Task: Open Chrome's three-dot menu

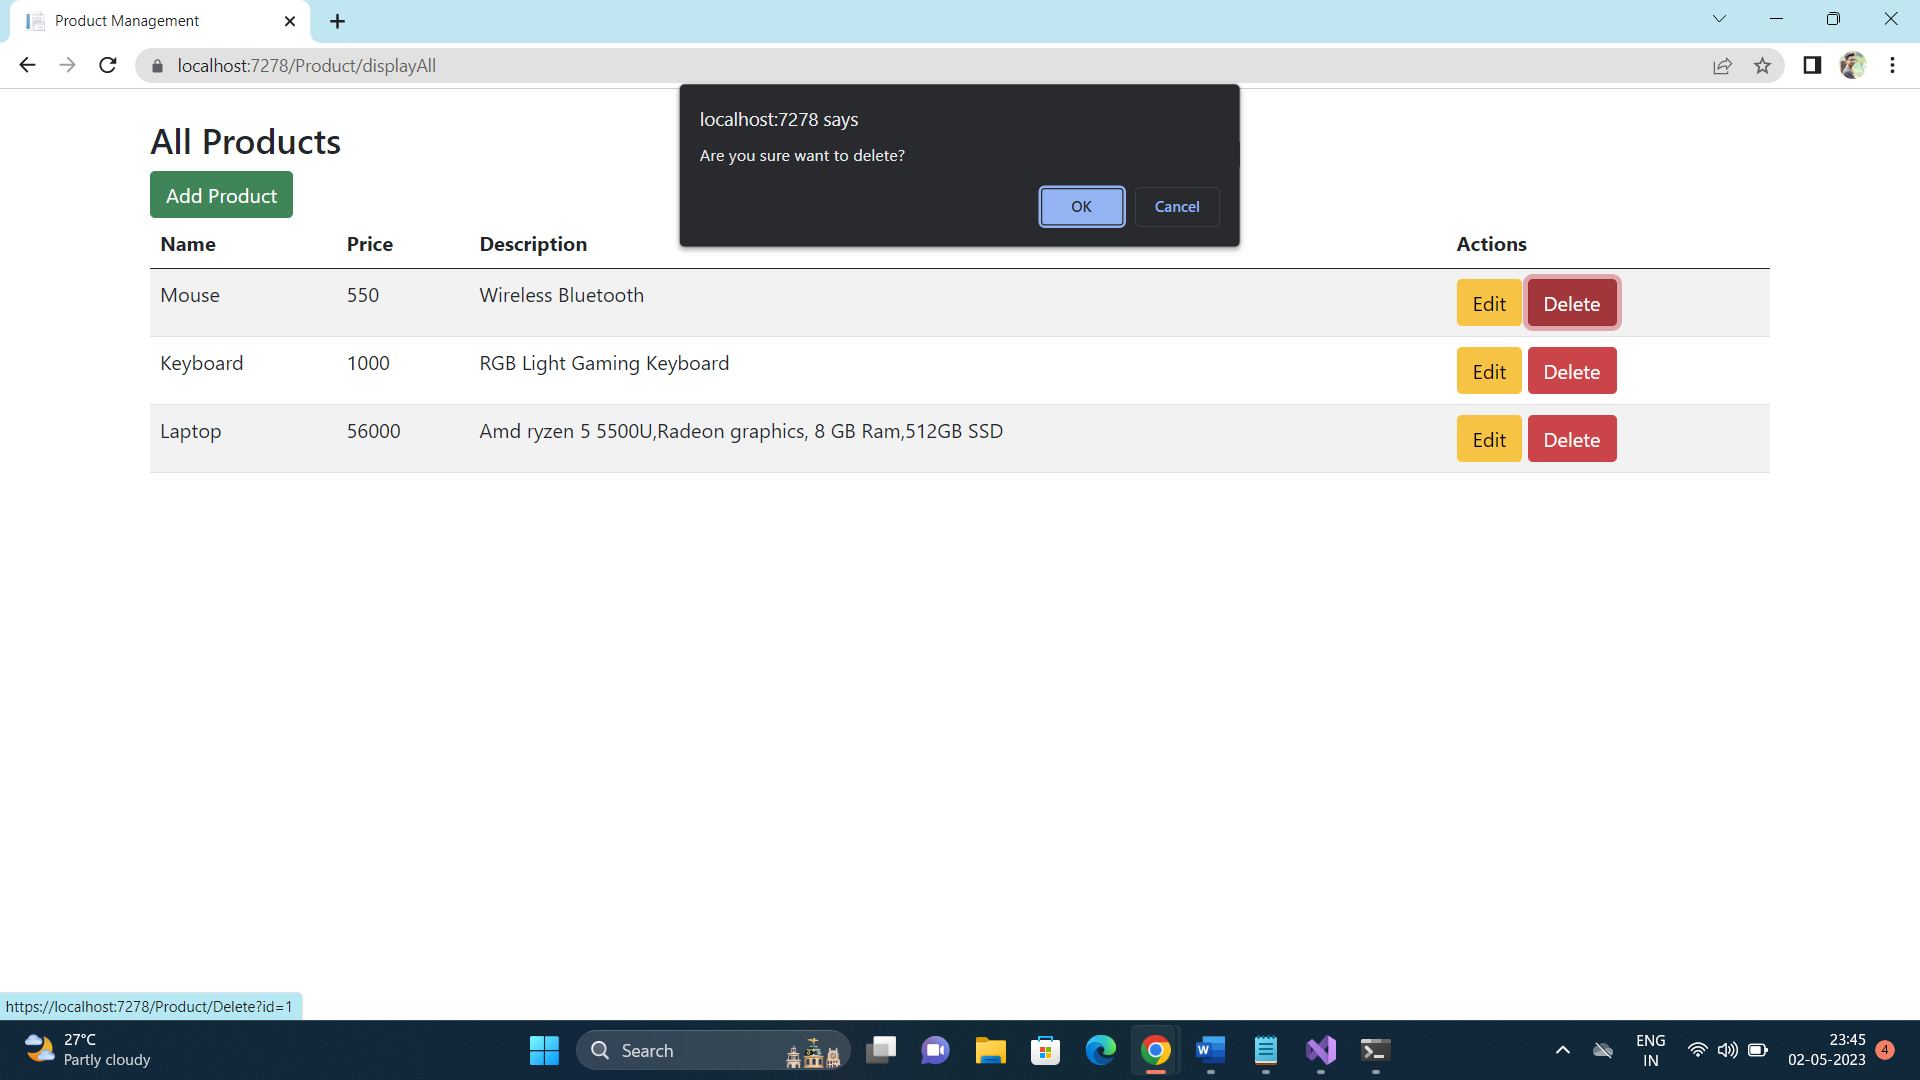Action: click(1892, 65)
